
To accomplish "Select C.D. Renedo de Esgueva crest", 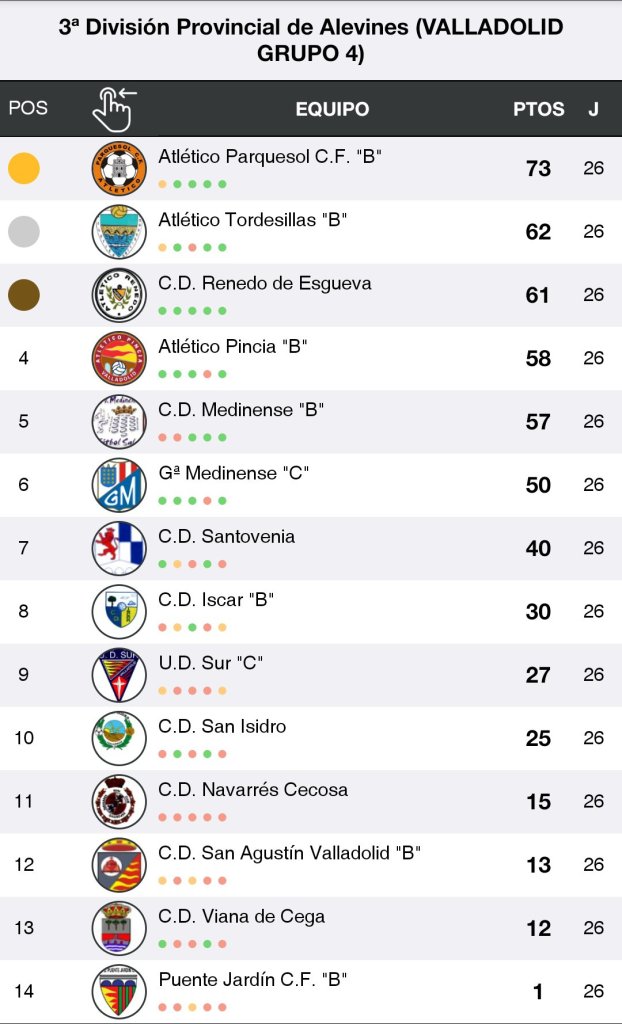I will [x=119, y=295].
